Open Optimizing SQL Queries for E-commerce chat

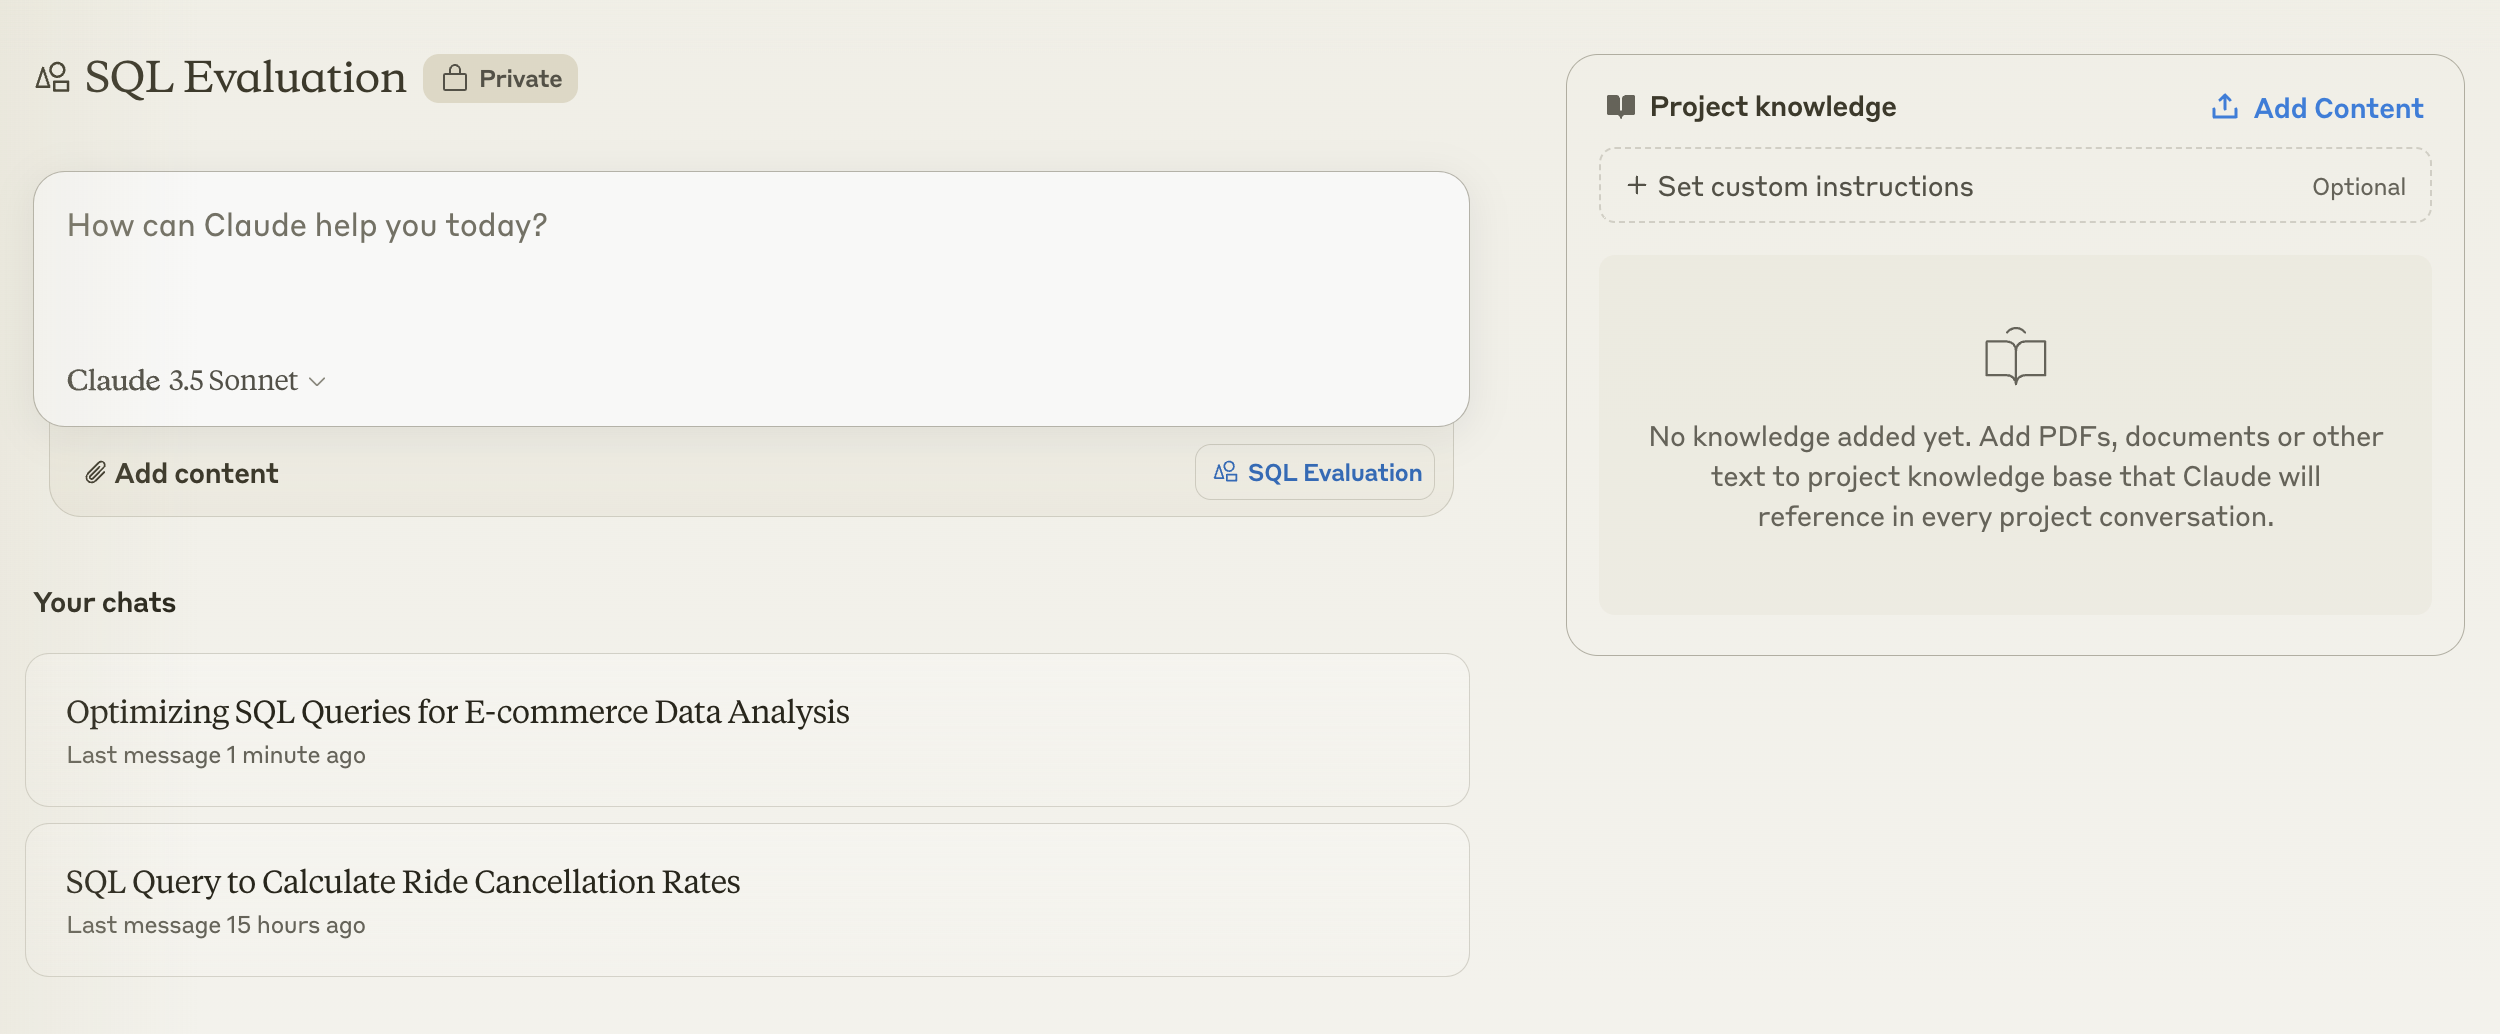click(x=747, y=730)
